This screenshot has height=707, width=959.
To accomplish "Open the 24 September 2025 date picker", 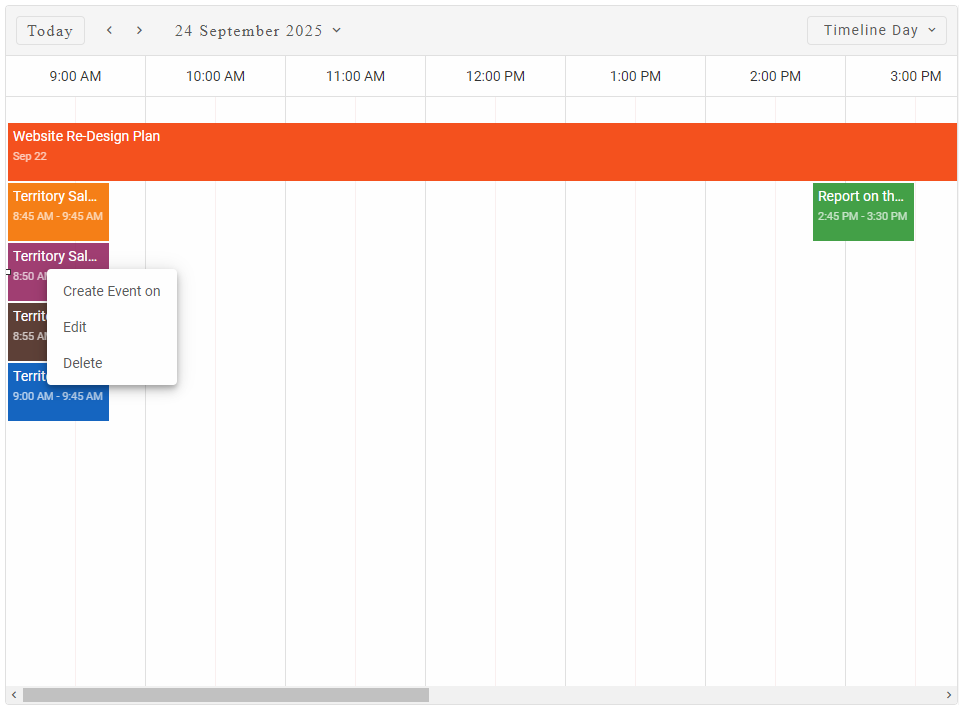I will pos(258,31).
